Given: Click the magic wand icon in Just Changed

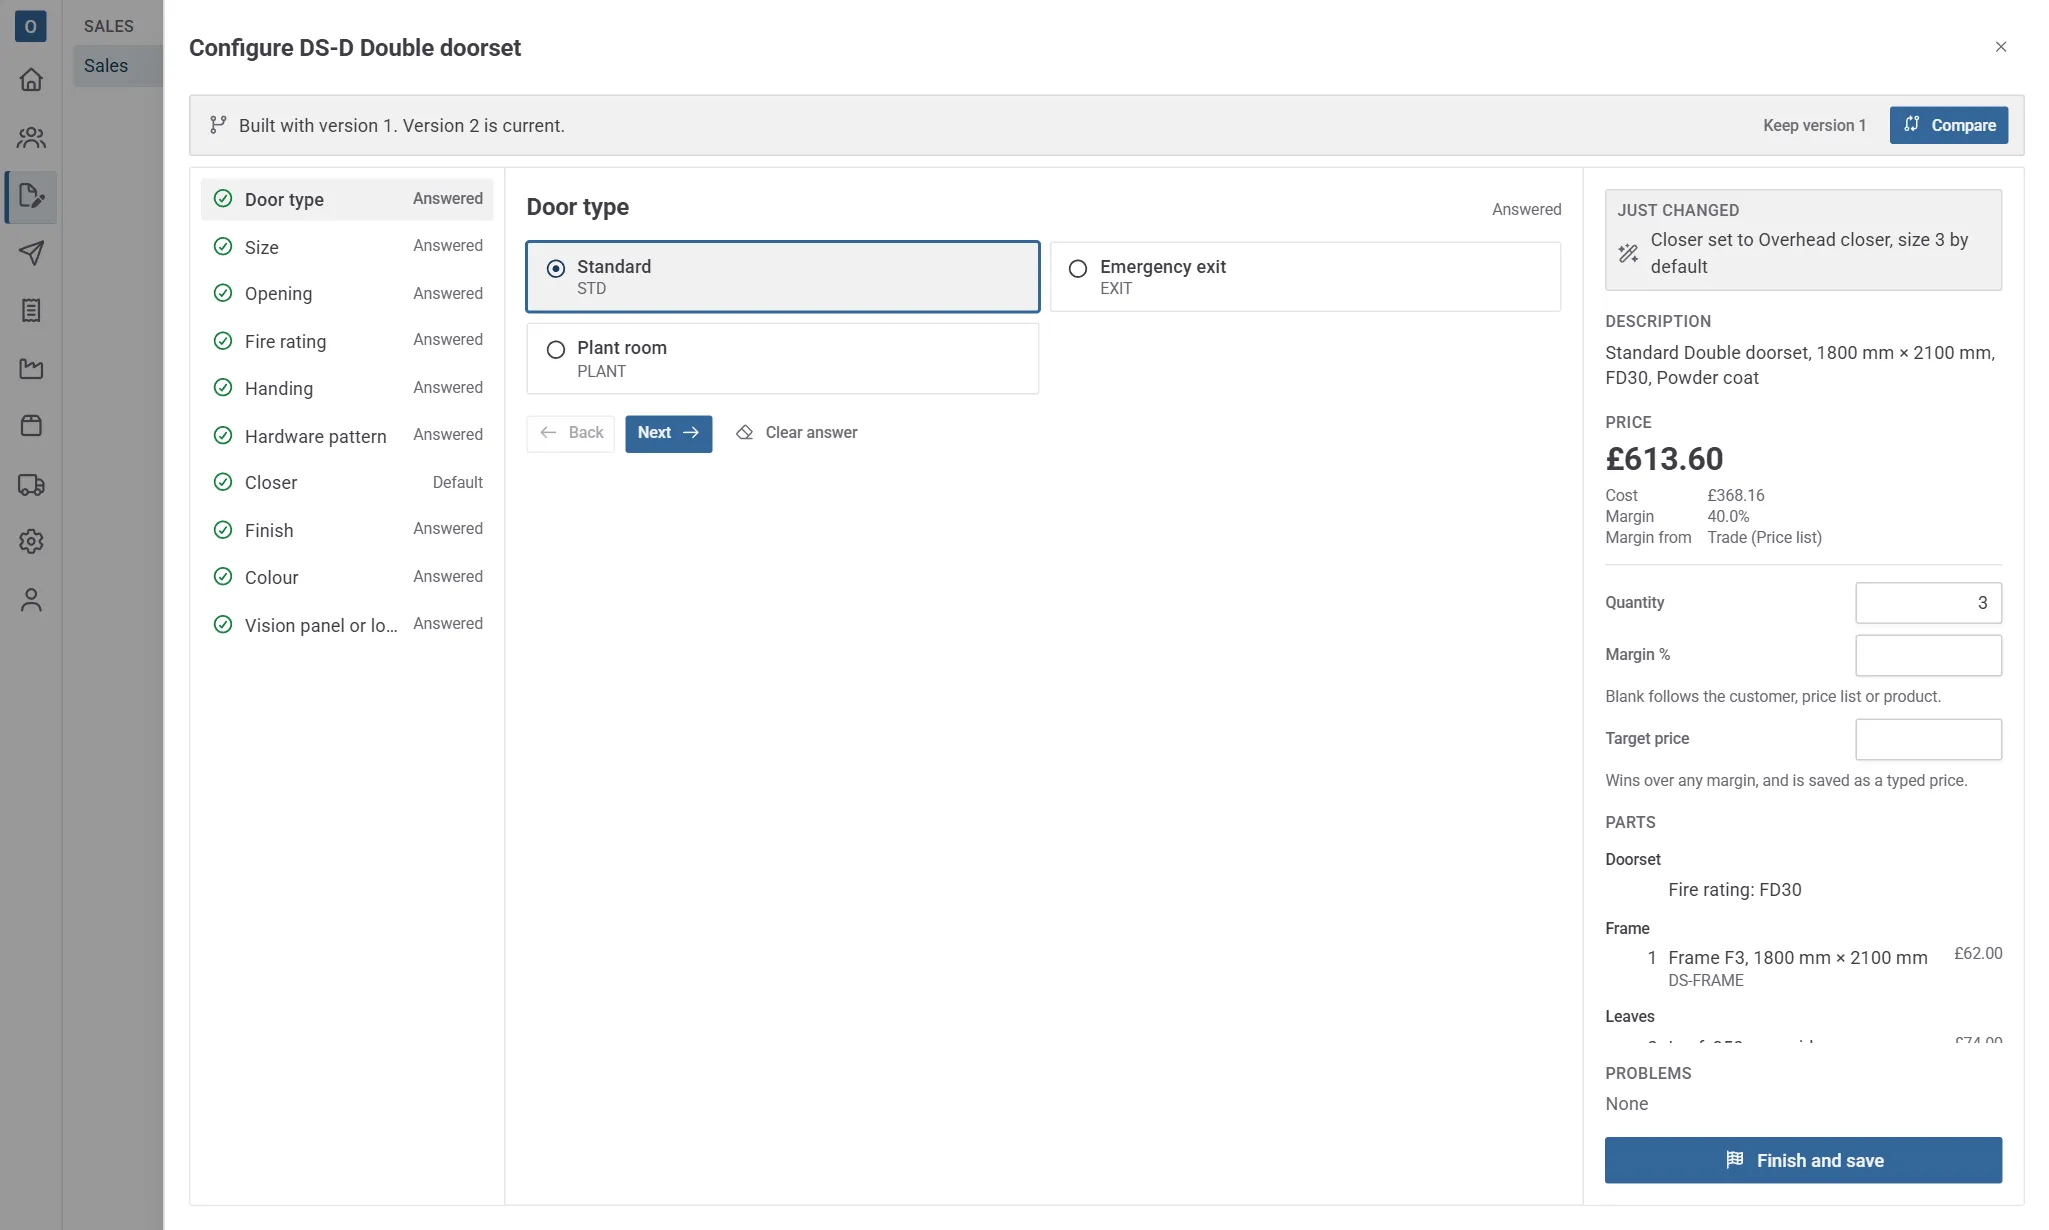Looking at the screenshot, I should (1628, 253).
